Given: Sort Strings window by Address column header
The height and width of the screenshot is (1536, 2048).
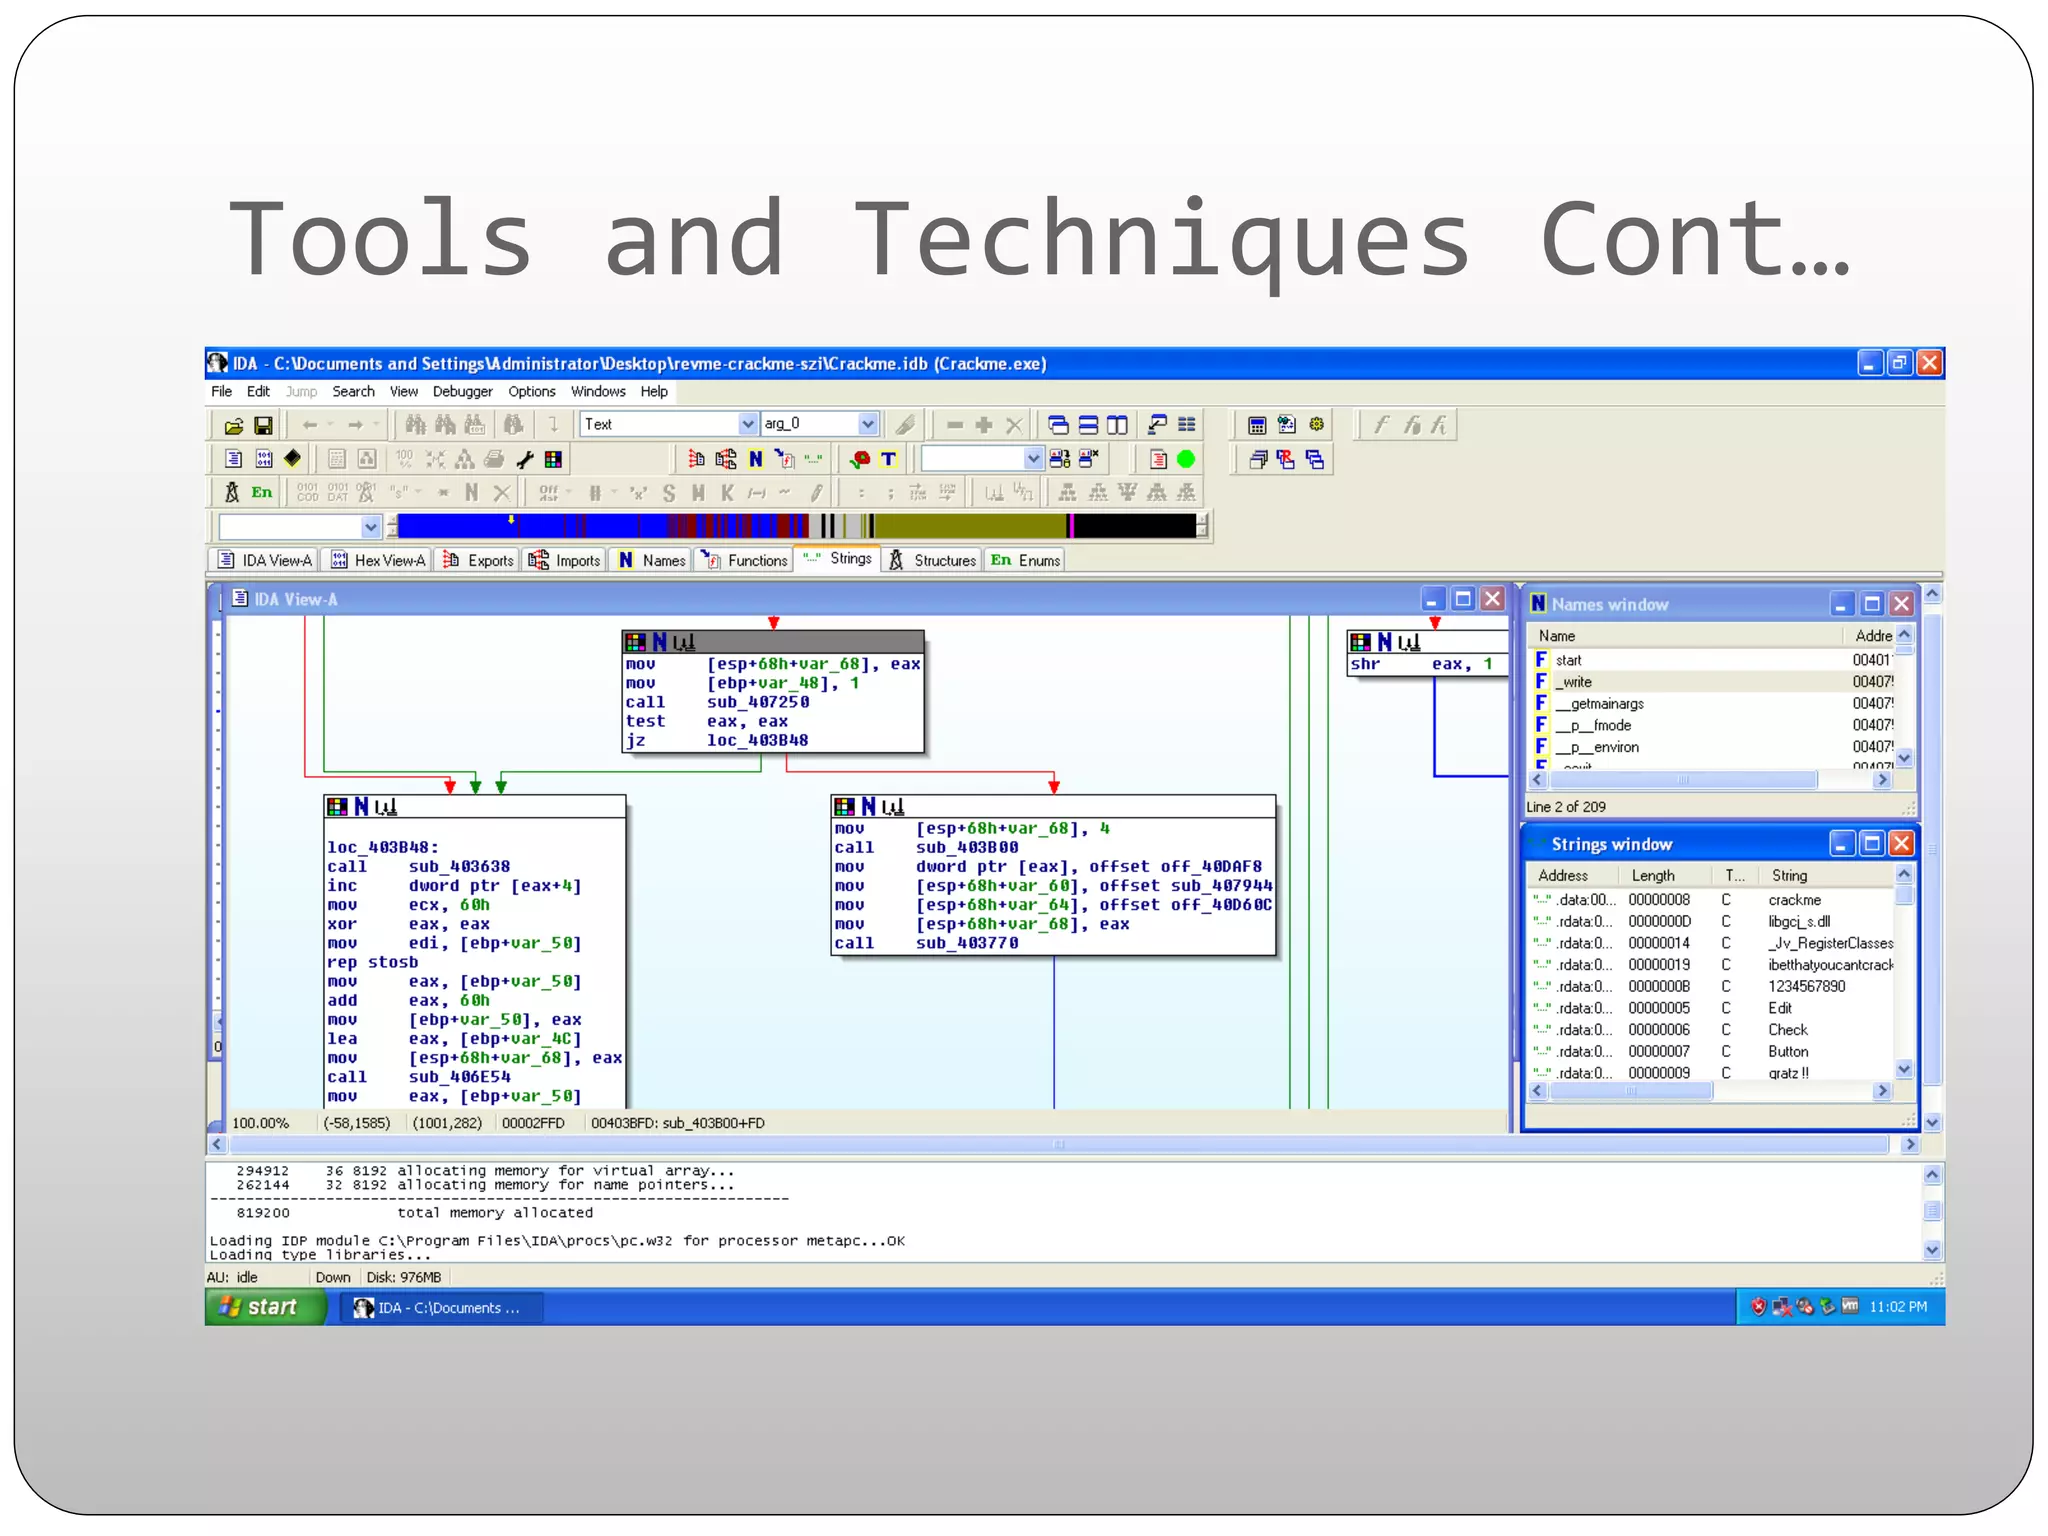Looking at the screenshot, I should 1573,875.
